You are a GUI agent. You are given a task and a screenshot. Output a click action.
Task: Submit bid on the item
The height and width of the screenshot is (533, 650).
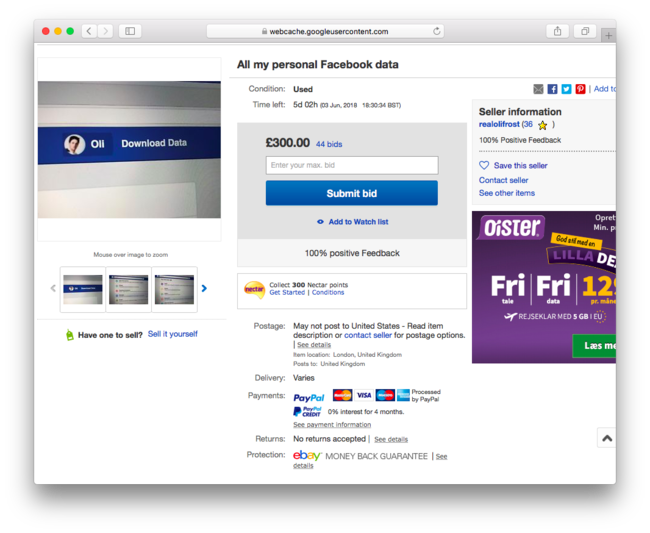coord(351,193)
